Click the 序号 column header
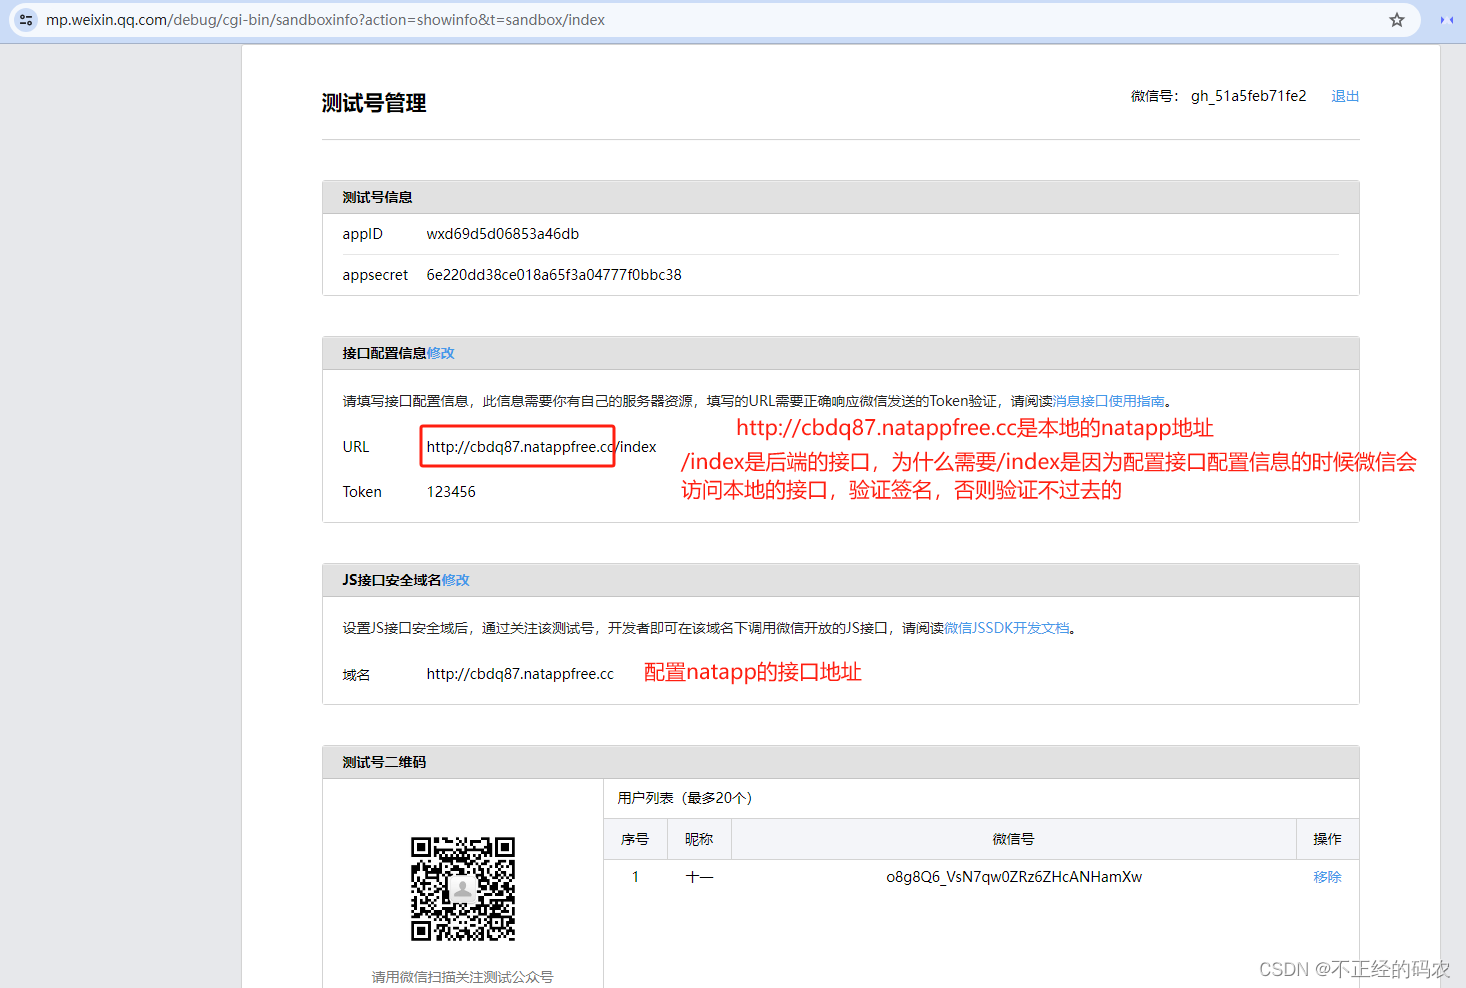 635,839
